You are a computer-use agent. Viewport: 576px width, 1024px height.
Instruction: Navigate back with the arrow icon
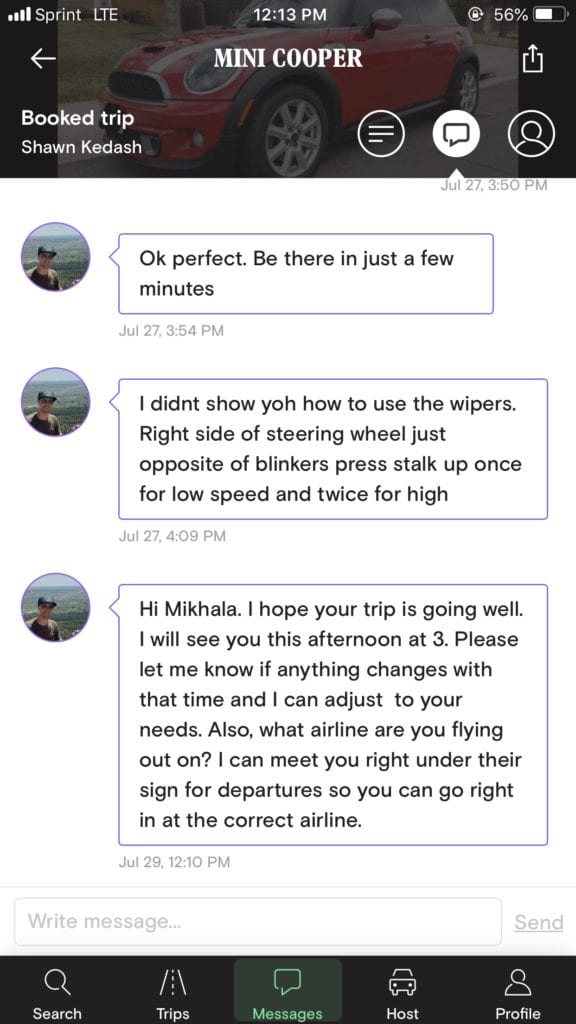[x=41, y=59]
